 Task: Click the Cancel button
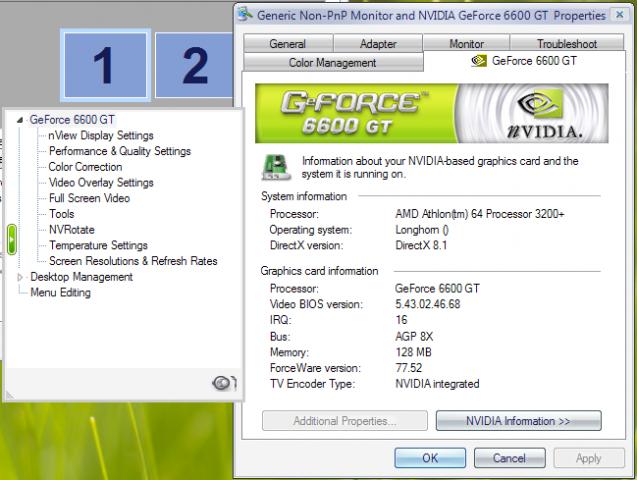(509, 458)
